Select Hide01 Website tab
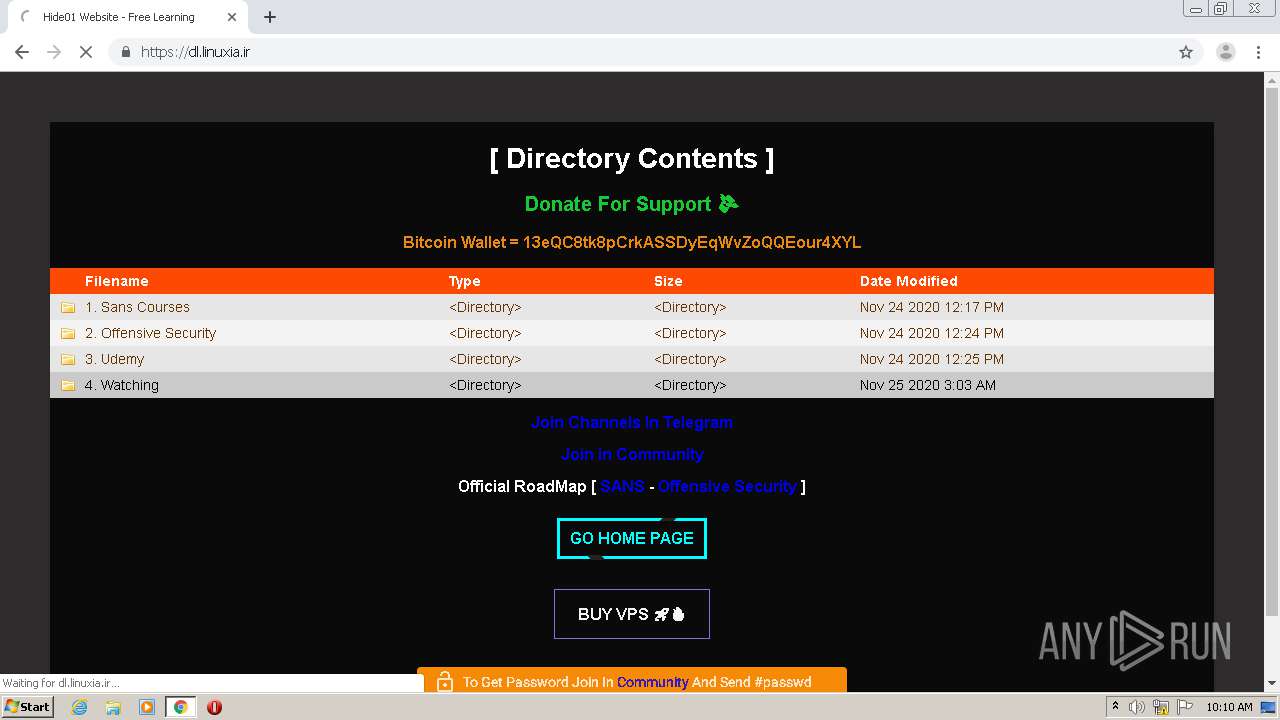The height and width of the screenshot is (720, 1280). pyautogui.click(x=128, y=17)
